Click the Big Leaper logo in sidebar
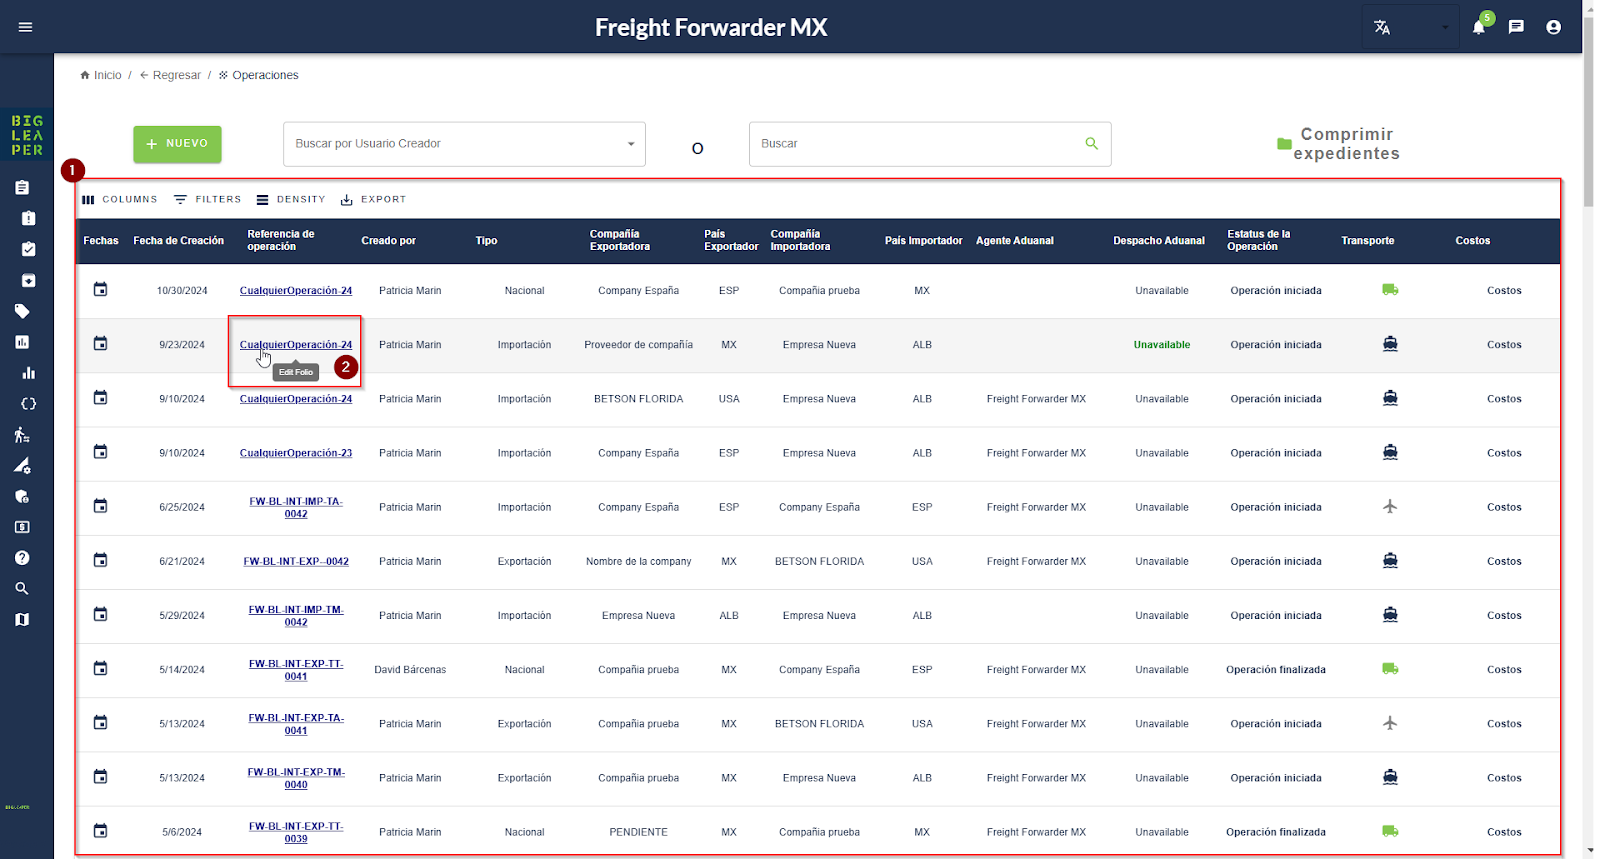 coord(27,135)
